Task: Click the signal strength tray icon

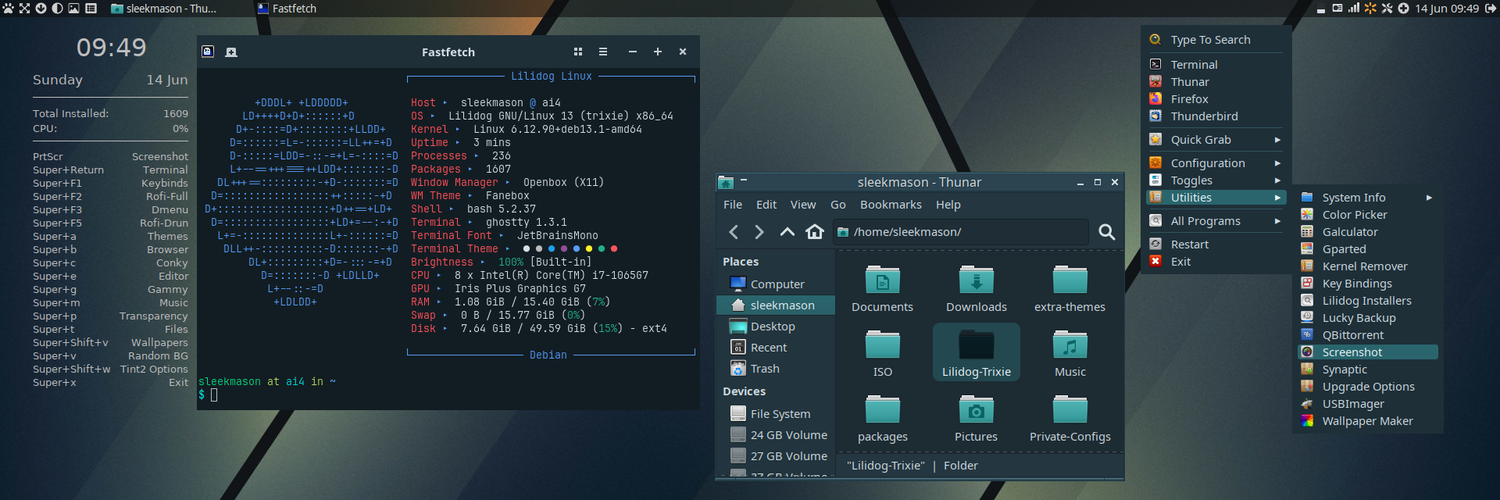Action: pyautogui.click(x=1353, y=8)
